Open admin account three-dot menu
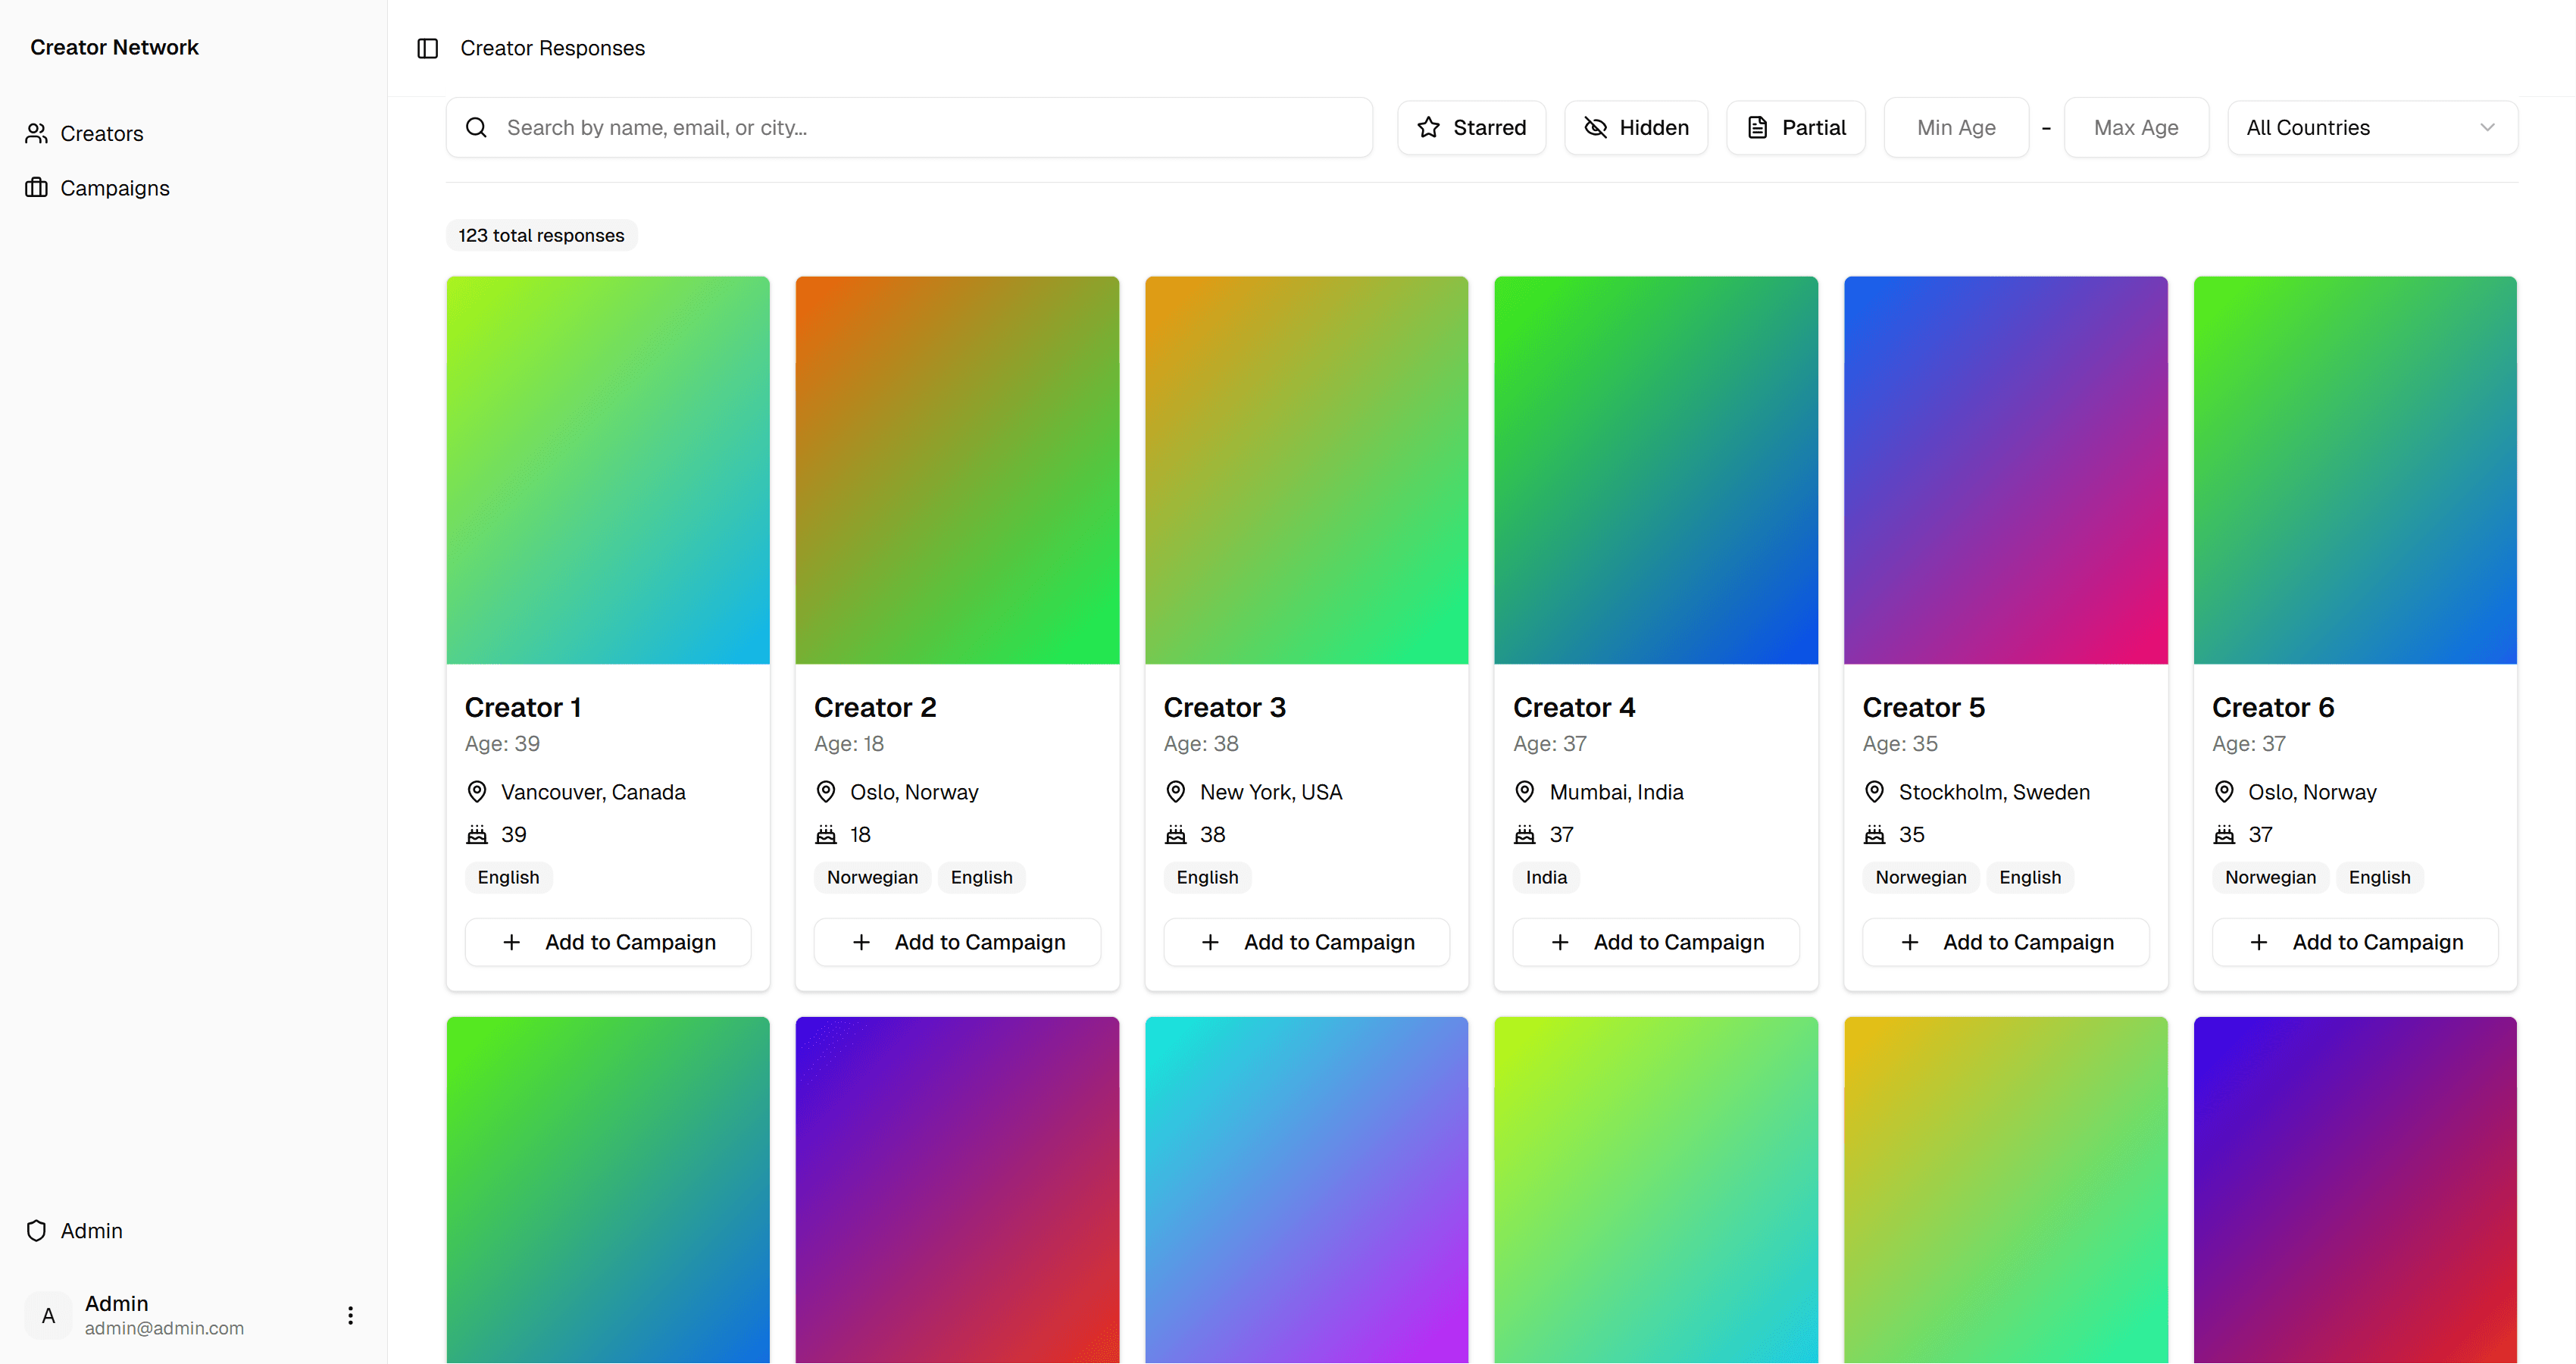 click(350, 1315)
